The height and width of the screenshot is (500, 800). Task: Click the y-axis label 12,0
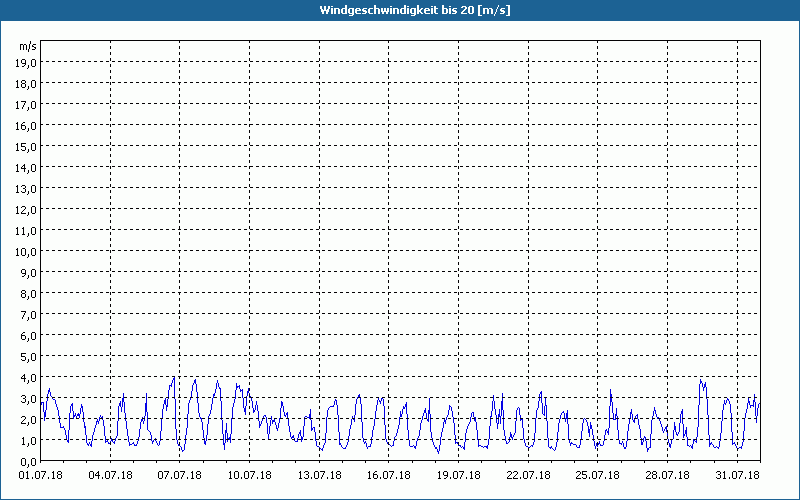coord(27,210)
